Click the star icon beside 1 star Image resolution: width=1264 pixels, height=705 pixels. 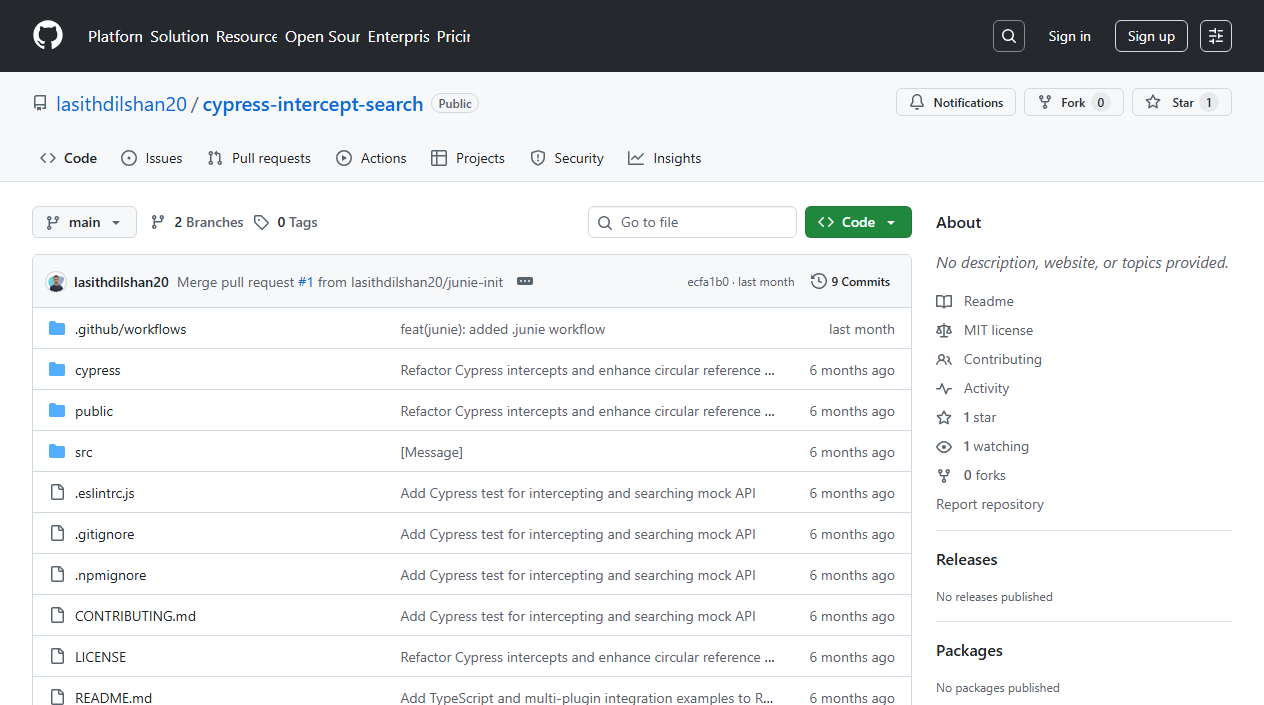[944, 417]
